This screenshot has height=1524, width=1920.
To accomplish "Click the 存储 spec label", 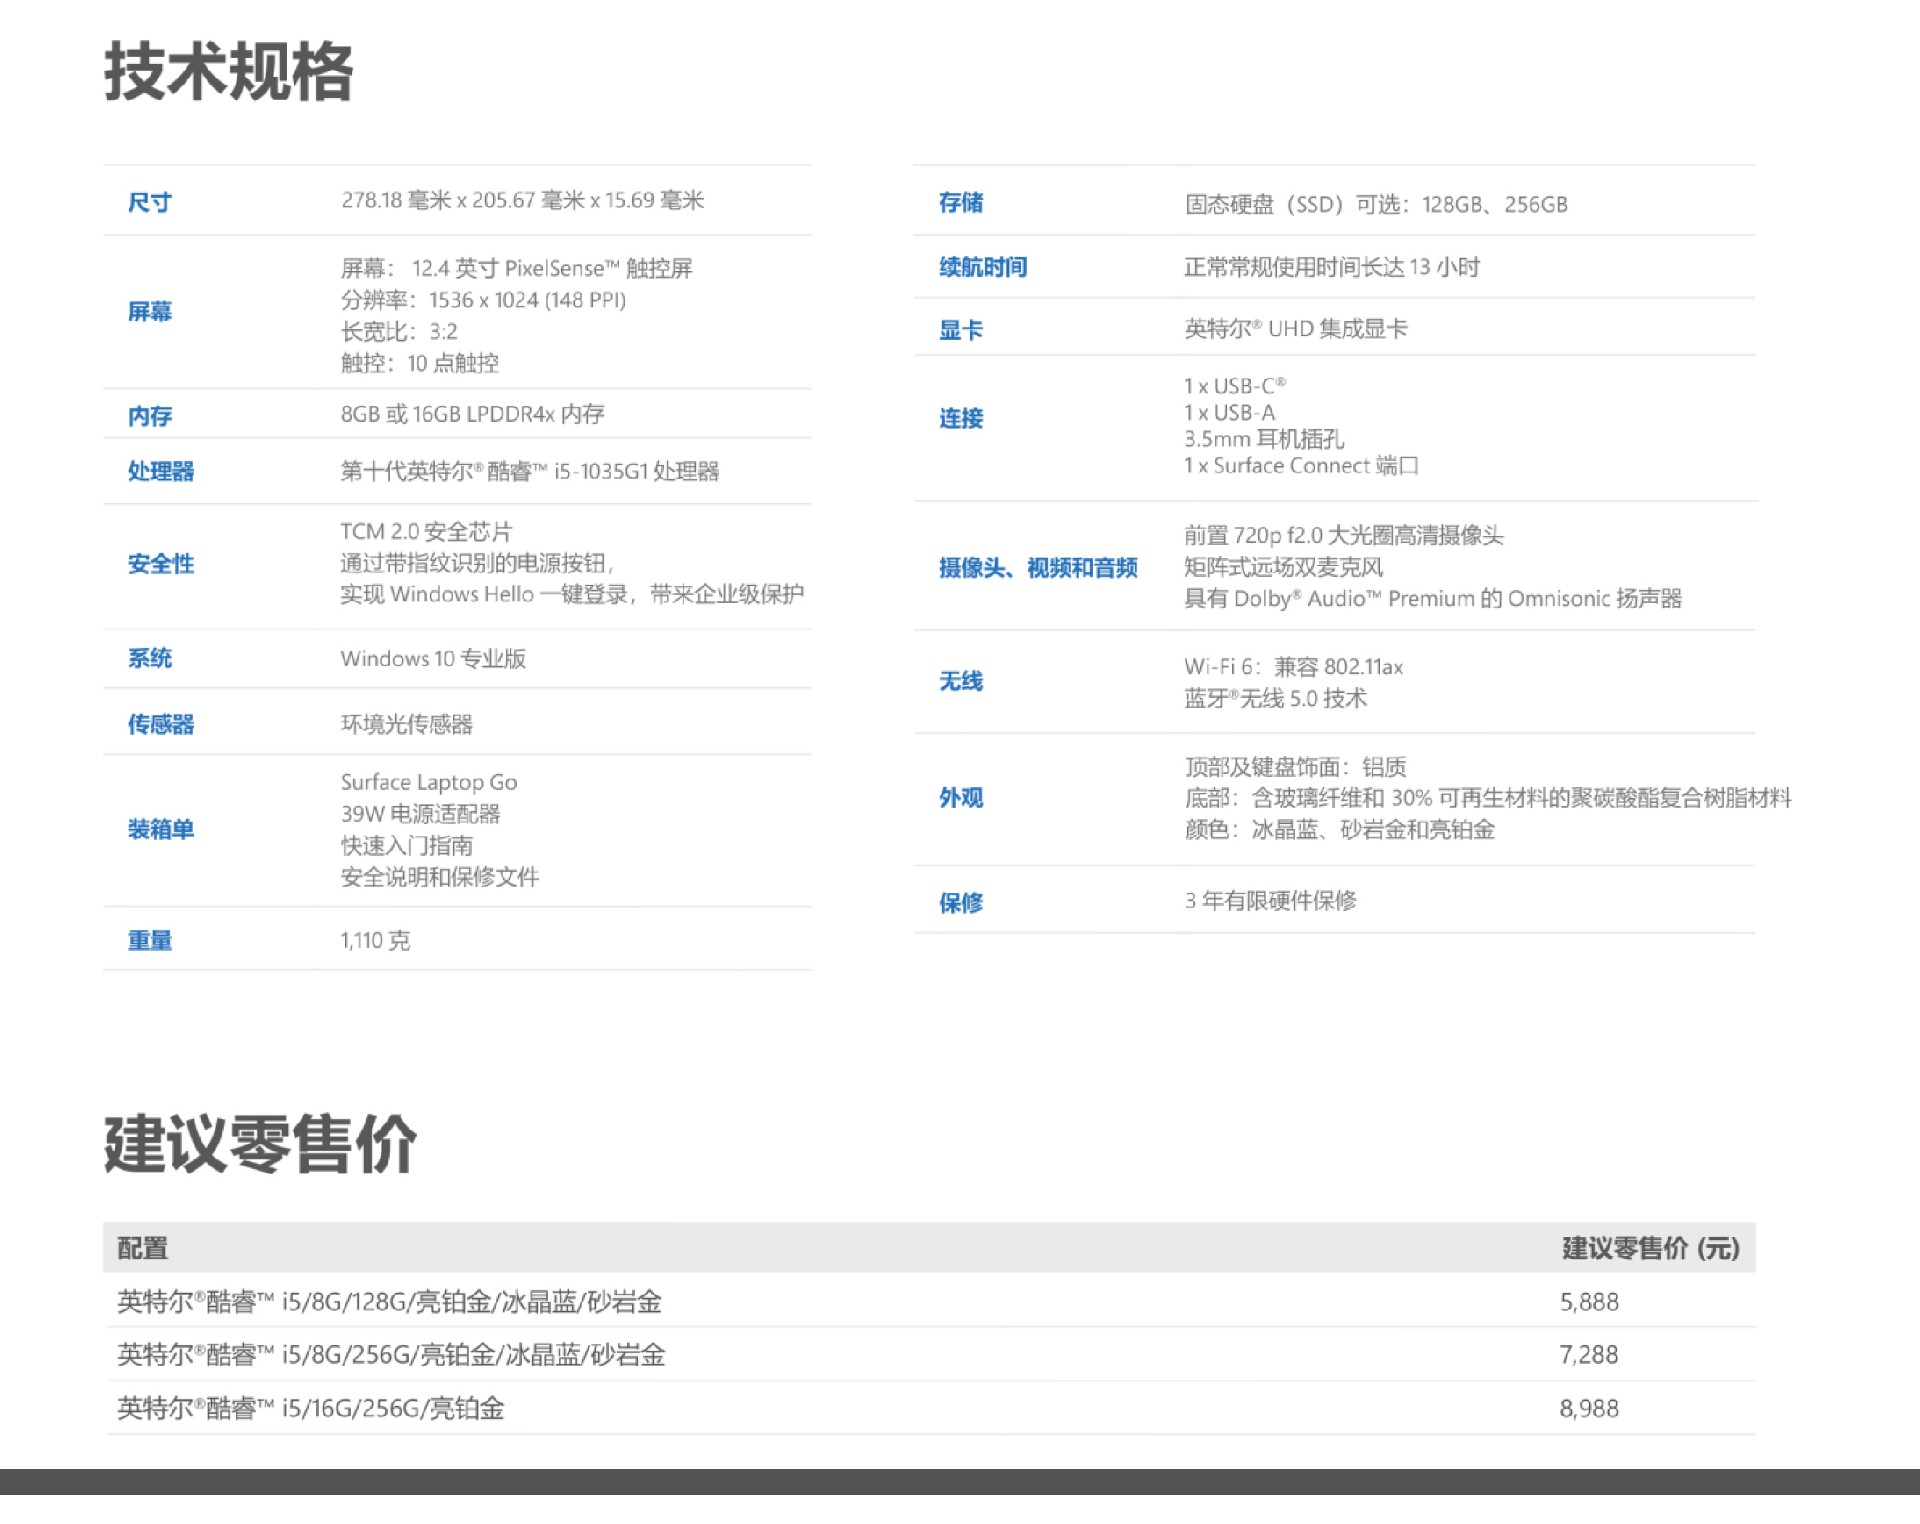I will [x=961, y=203].
